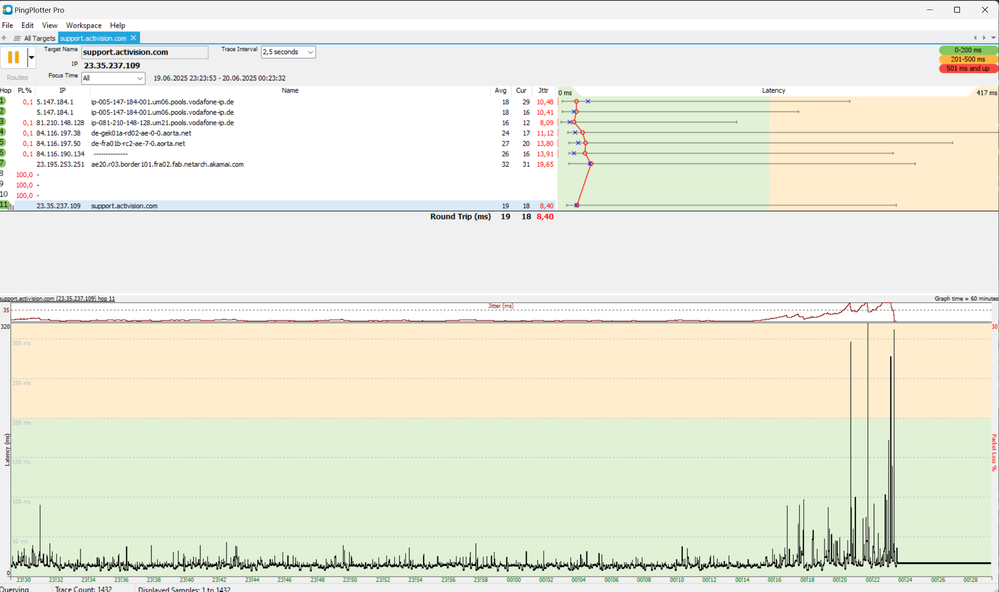This screenshot has height=592, width=999.
Task: Click the Avg column header
Action: point(501,90)
